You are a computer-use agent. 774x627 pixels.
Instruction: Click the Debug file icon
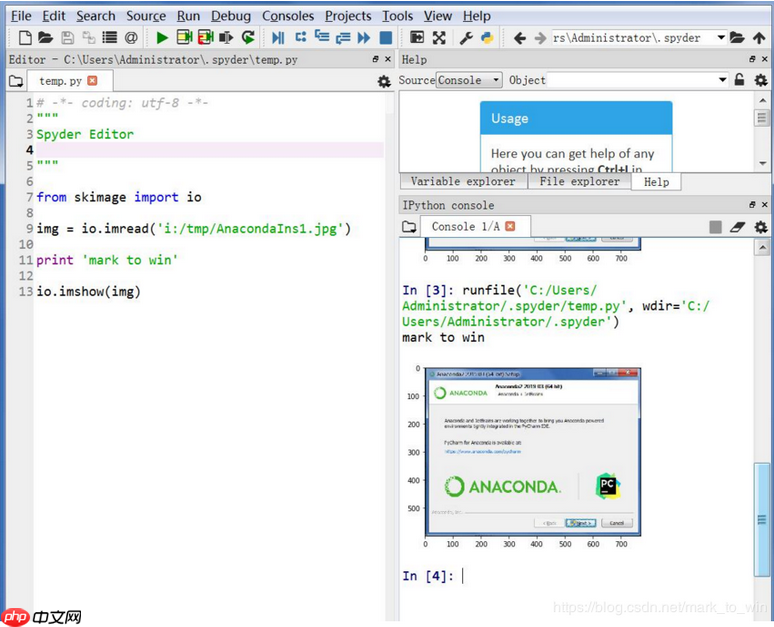pos(279,38)
